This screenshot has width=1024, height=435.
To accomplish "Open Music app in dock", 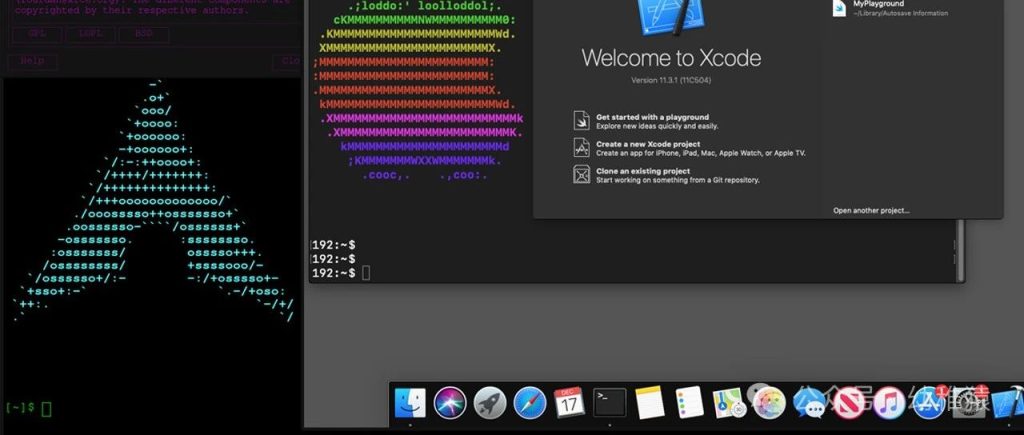I will point(888,403).
